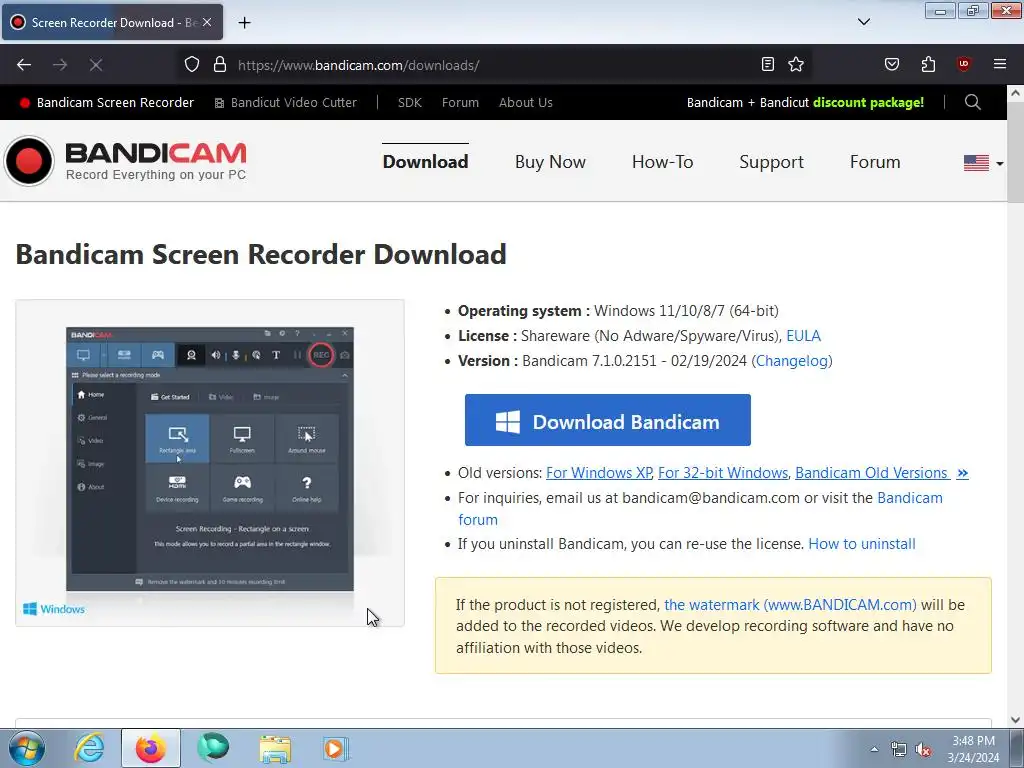The width and height of the screenshot is (1024, 768).
Task: Open the Buy Now menu
Action: [550, 162]
